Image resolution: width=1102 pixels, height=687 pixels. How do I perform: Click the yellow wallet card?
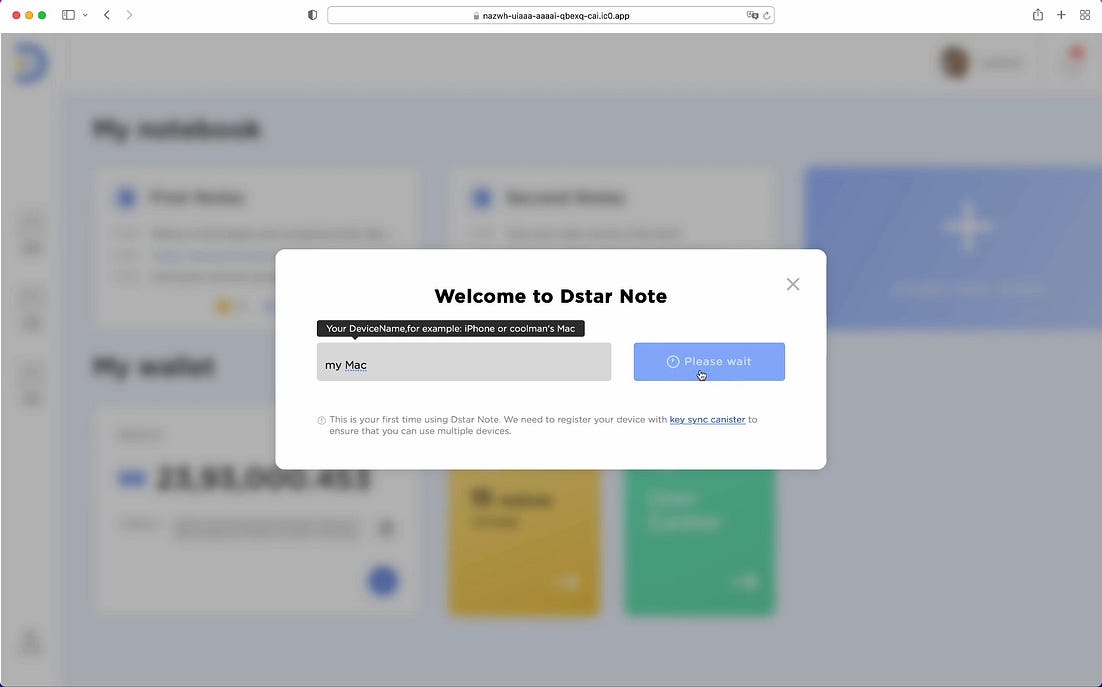coord(524,542)
